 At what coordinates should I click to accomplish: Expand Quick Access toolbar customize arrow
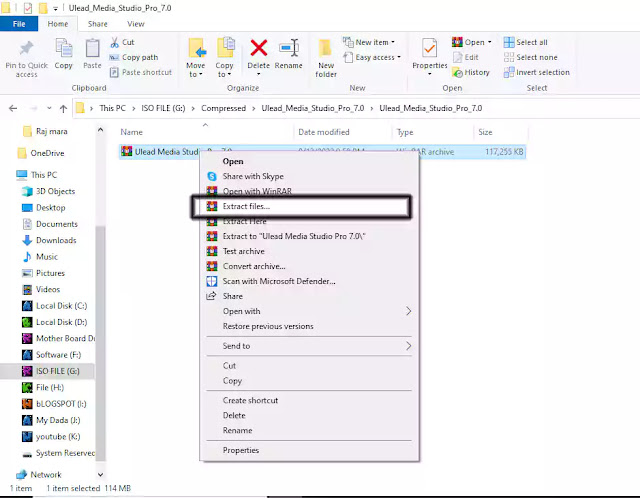coord(55,8)
